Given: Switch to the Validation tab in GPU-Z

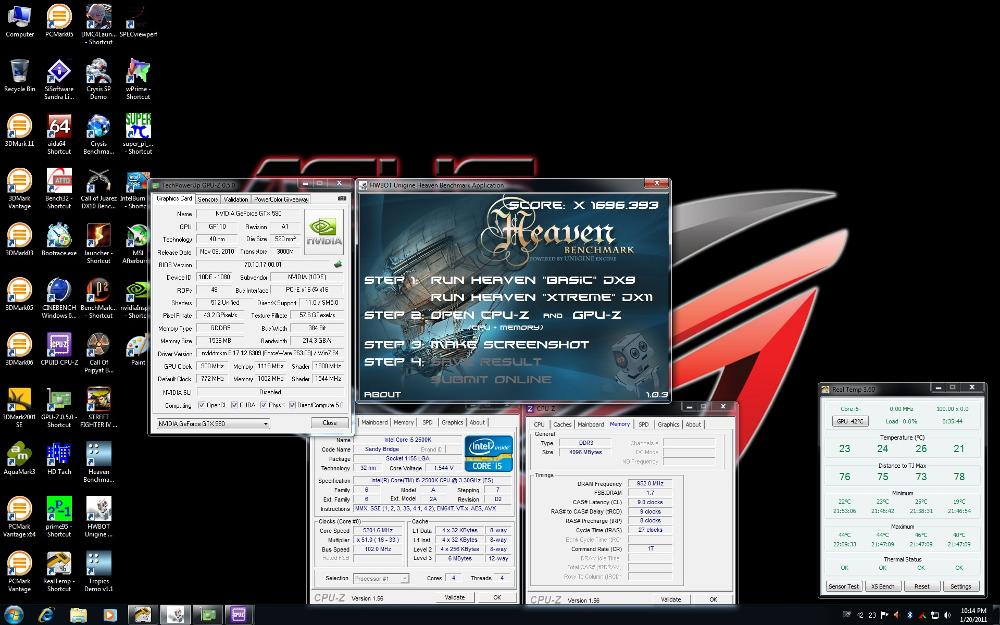Looking at the screenshot, I should [236, 199].
